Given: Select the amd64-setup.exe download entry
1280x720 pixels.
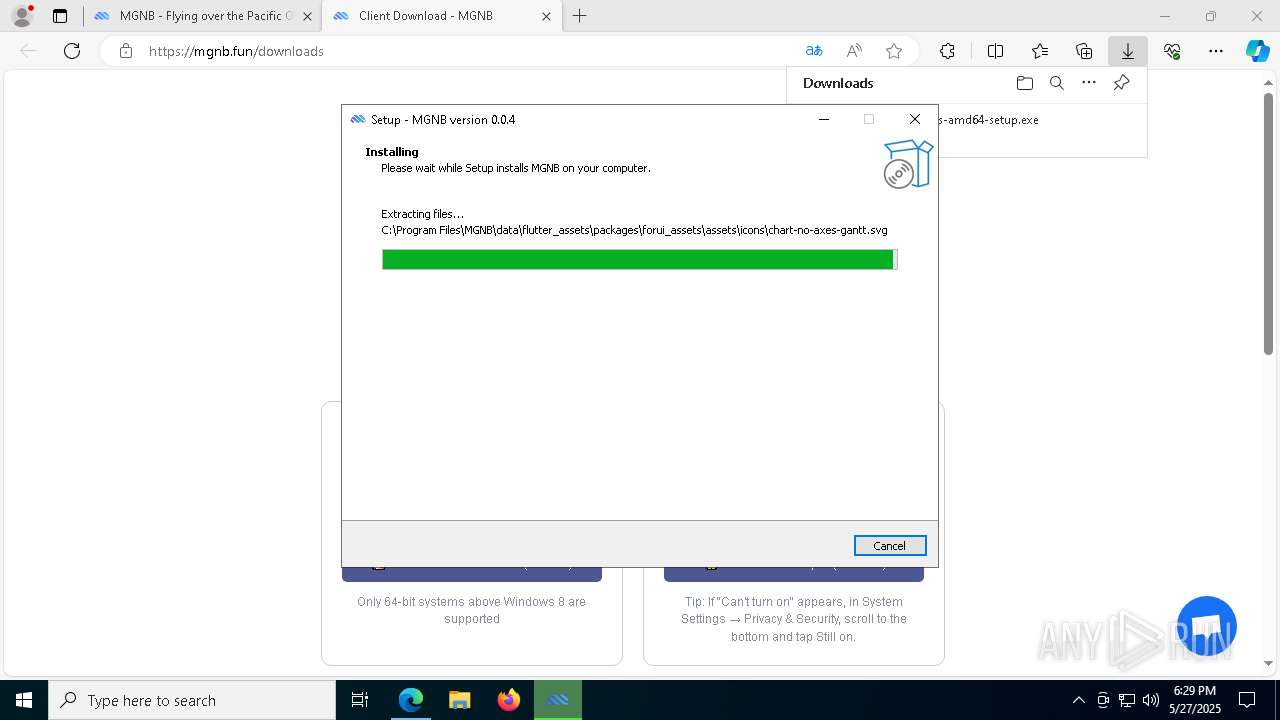Looking at the screenshot, I should pyautogui.click(x=988, y=120).
